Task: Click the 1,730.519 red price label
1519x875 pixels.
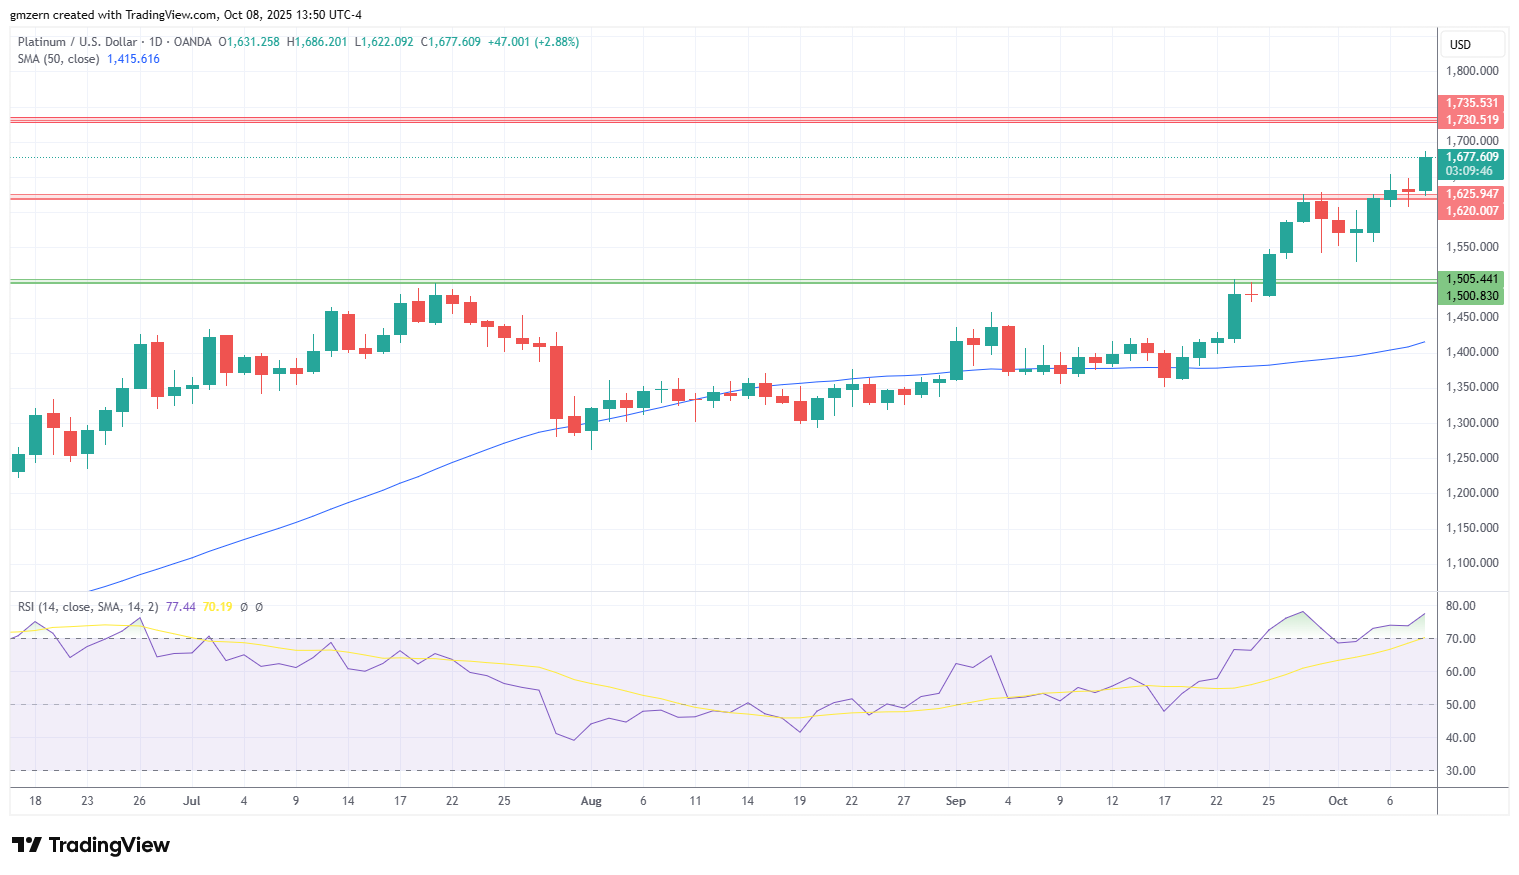Action: click(x=1472, y=120)
